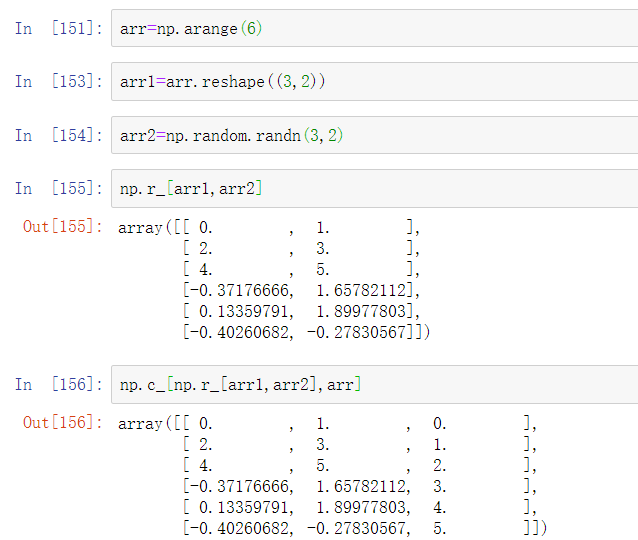638x540 pixels.
Task: Click the In [155] prompt label
Action: coord(59,189)
